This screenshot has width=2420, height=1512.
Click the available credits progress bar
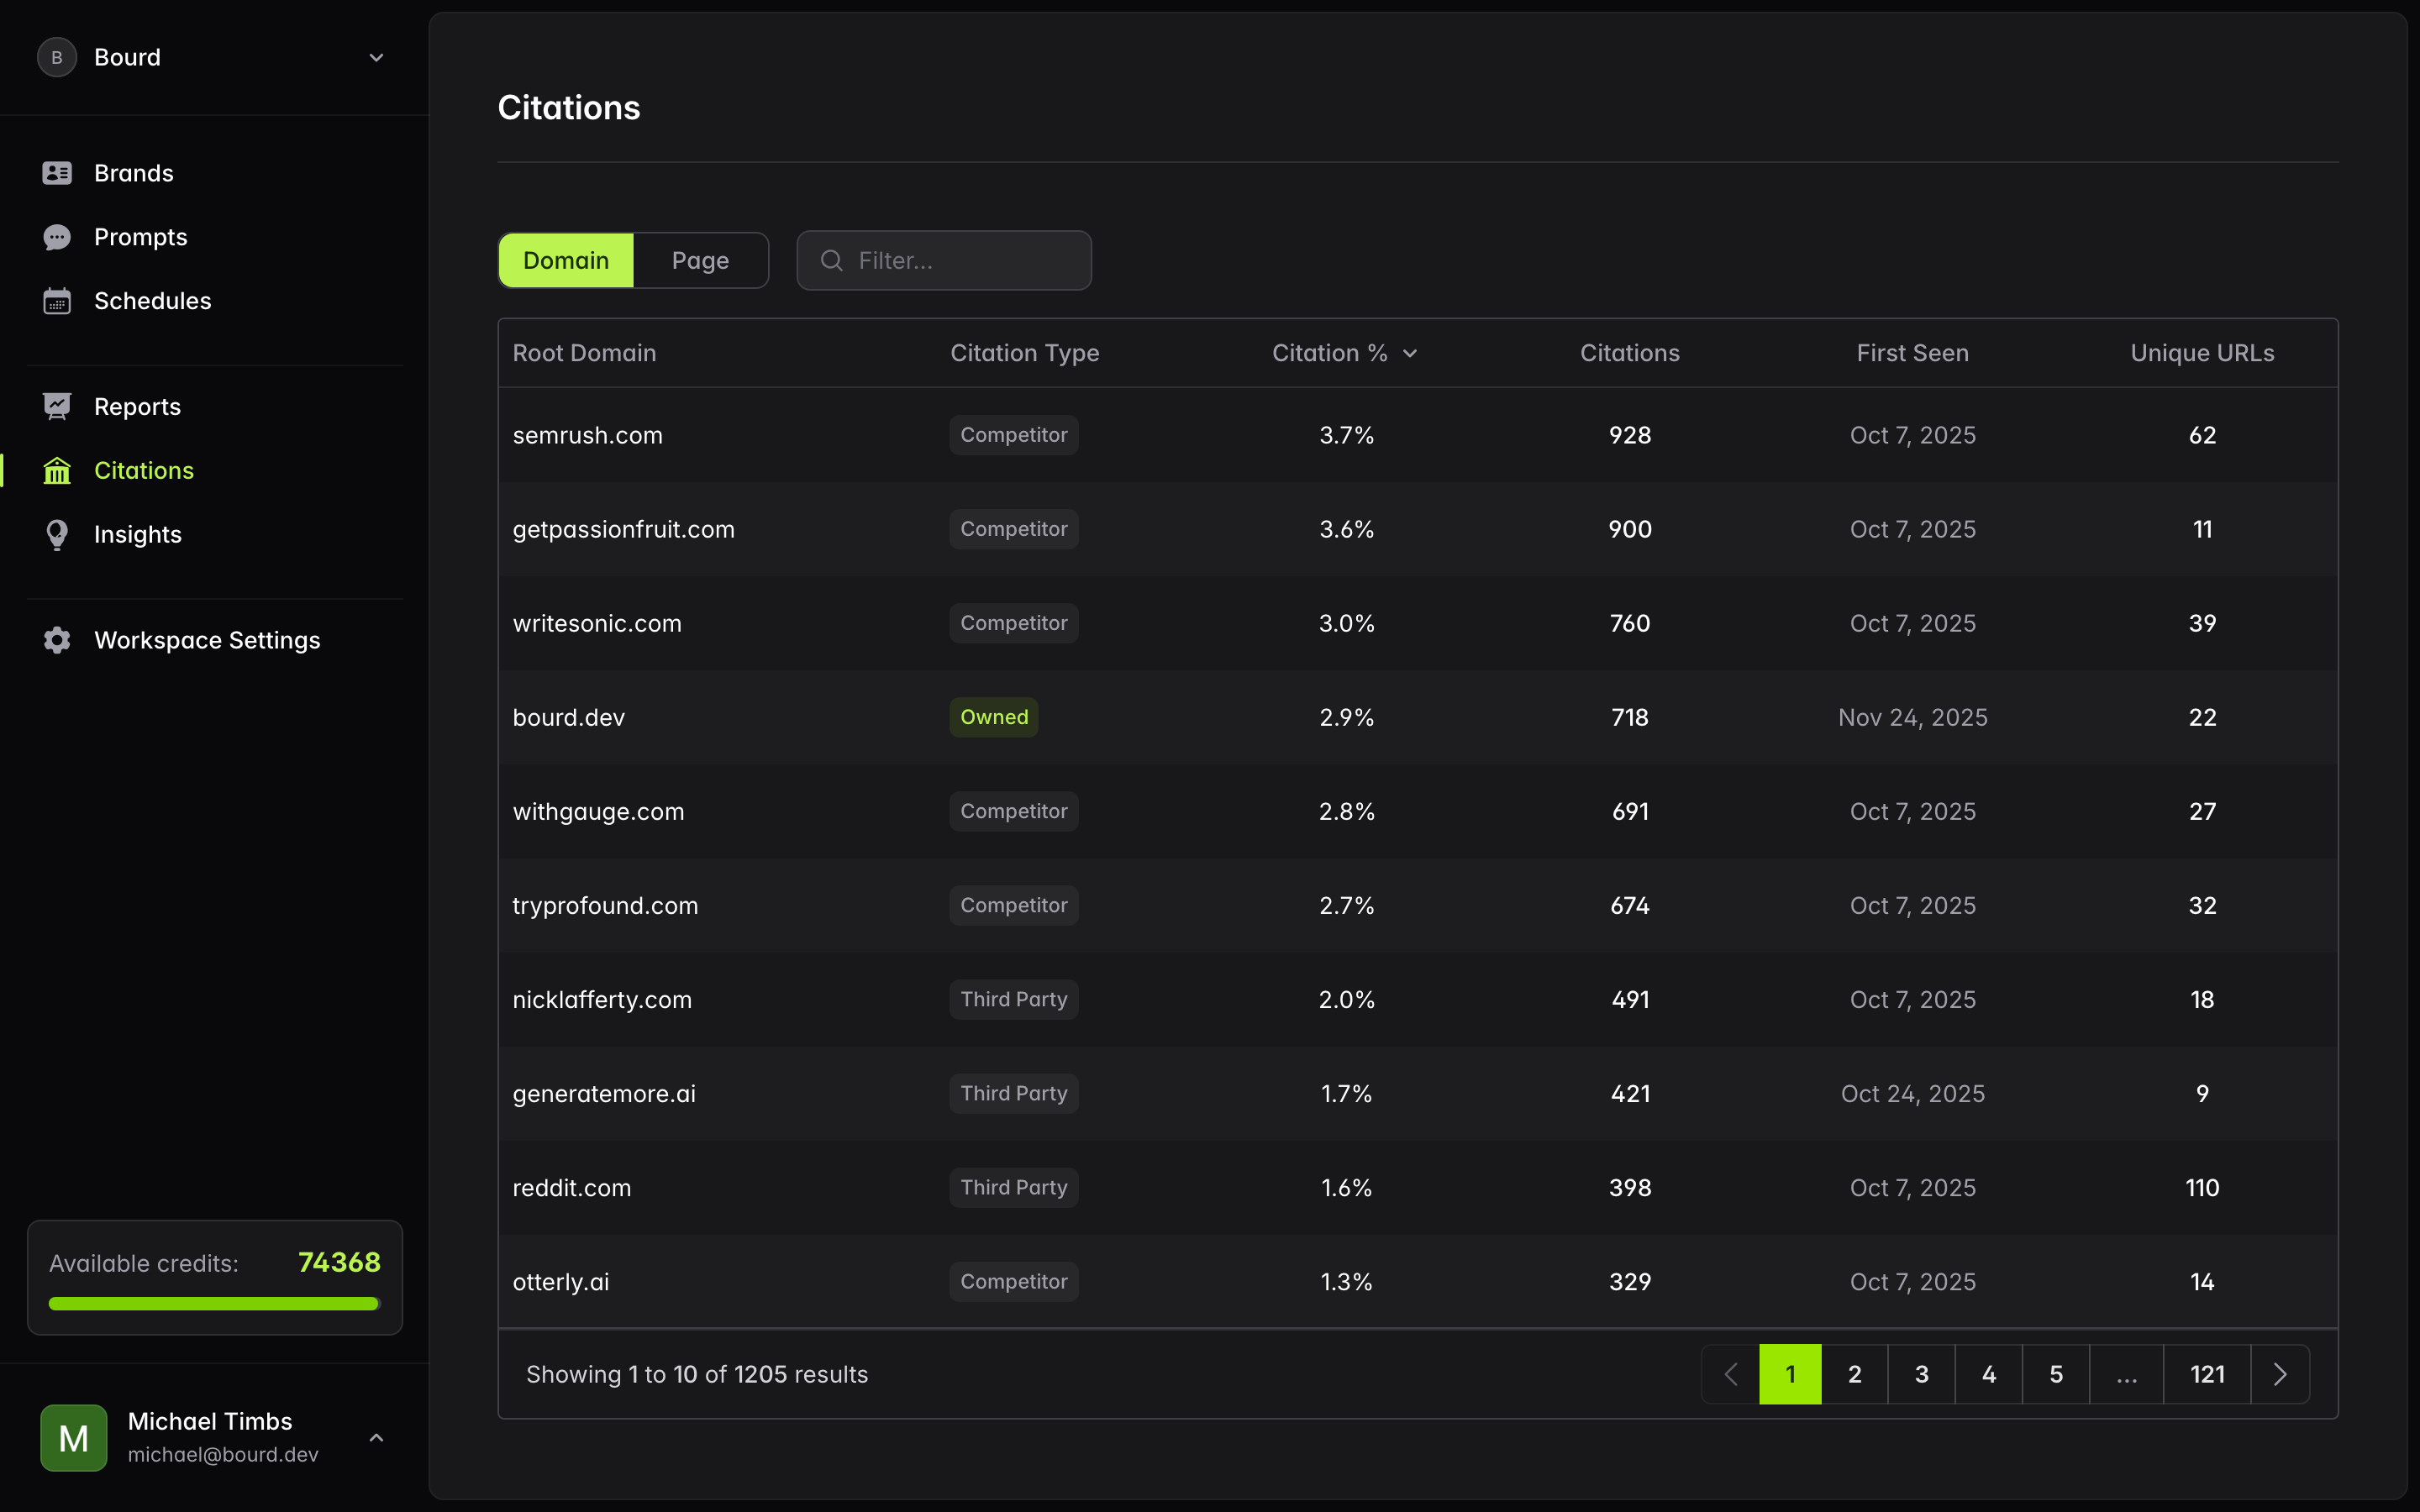(214, 1303)
